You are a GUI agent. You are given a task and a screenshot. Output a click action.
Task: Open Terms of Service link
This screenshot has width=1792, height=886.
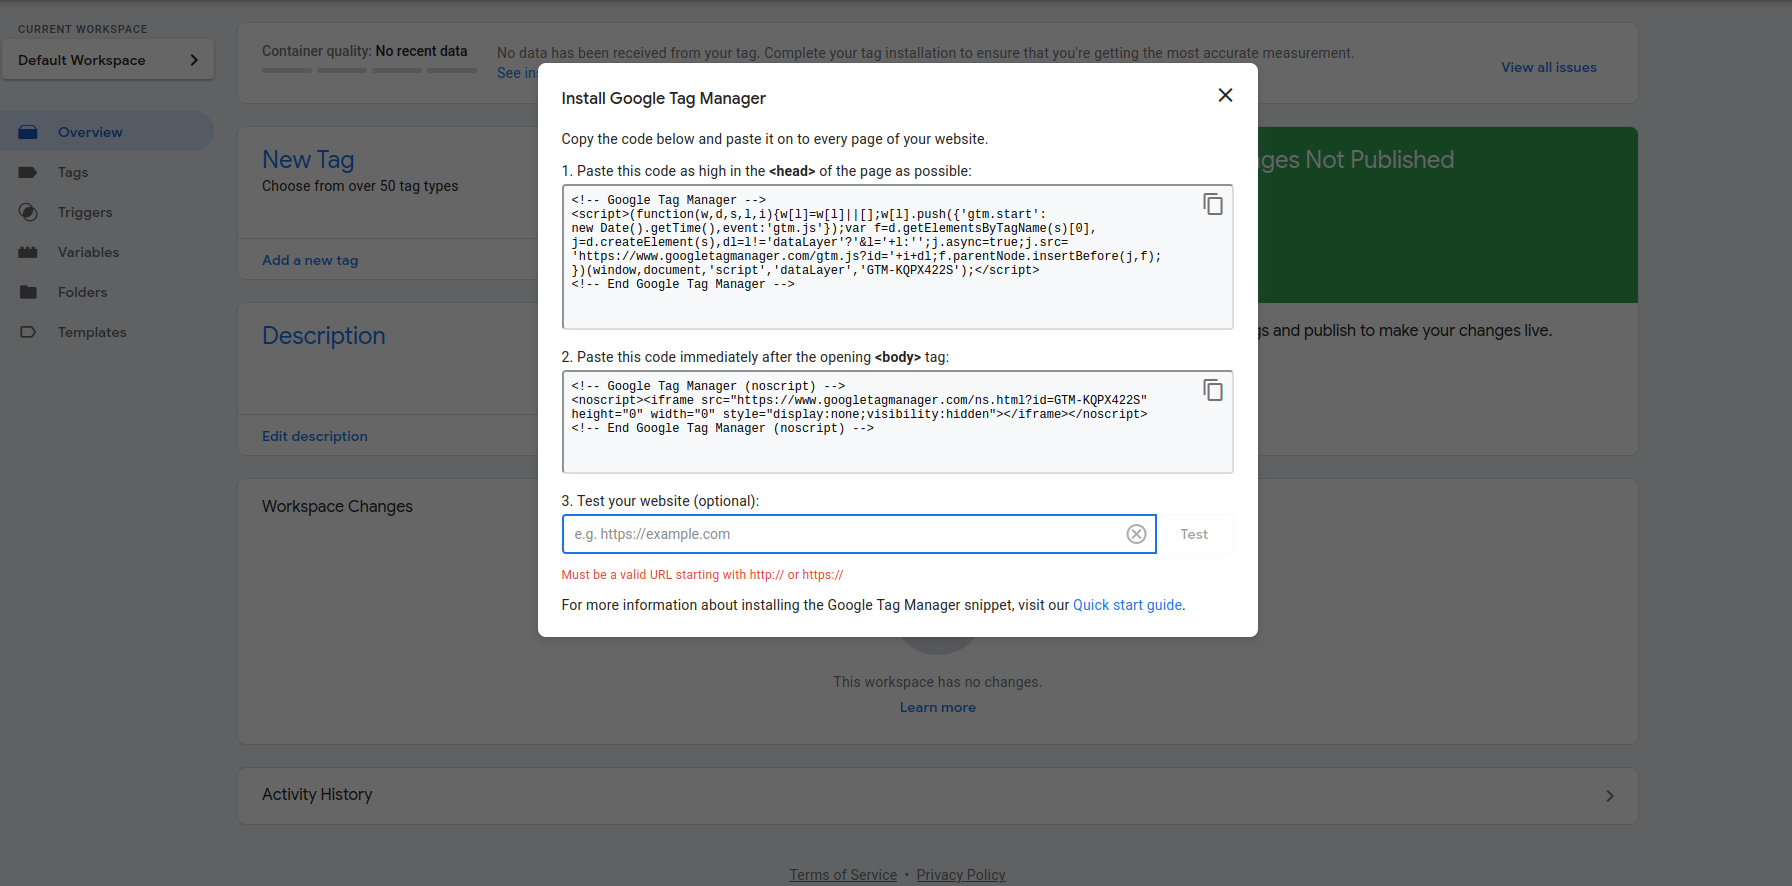[843, 875]
